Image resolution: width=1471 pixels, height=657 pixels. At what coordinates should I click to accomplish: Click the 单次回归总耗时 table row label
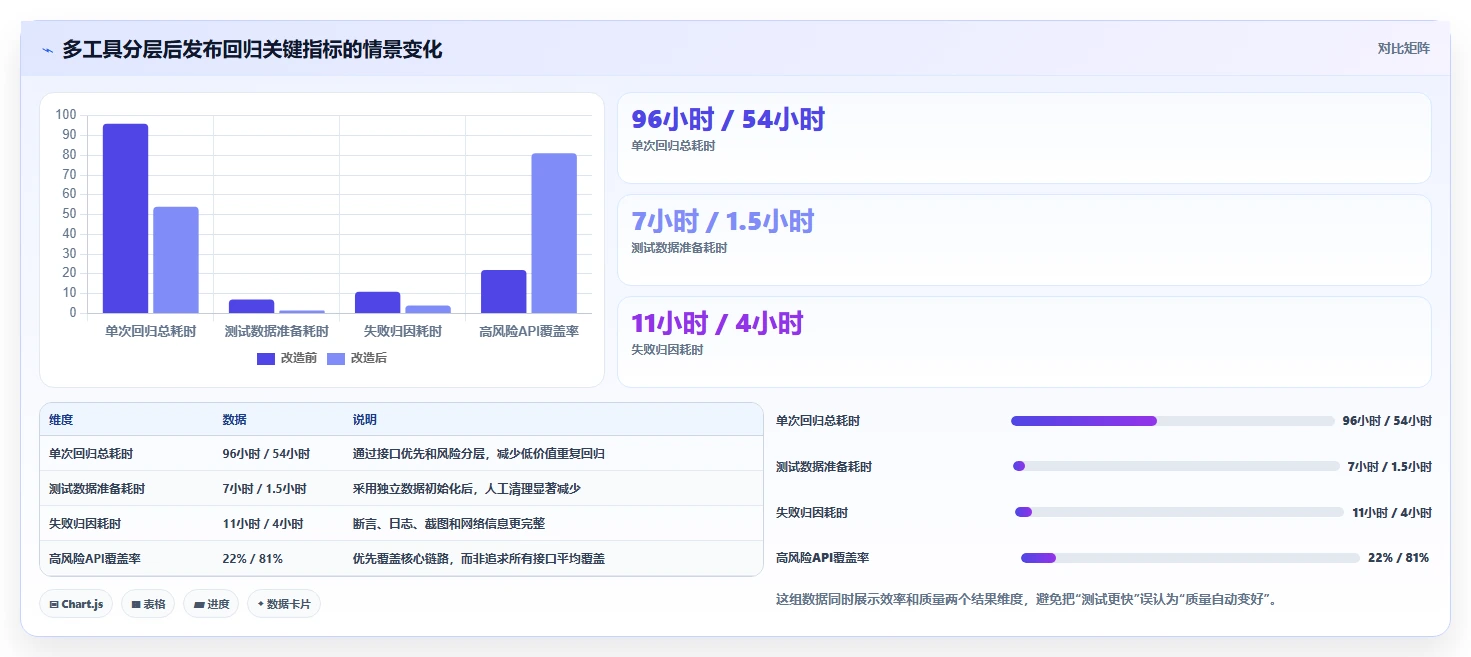[x=91, y=454]
